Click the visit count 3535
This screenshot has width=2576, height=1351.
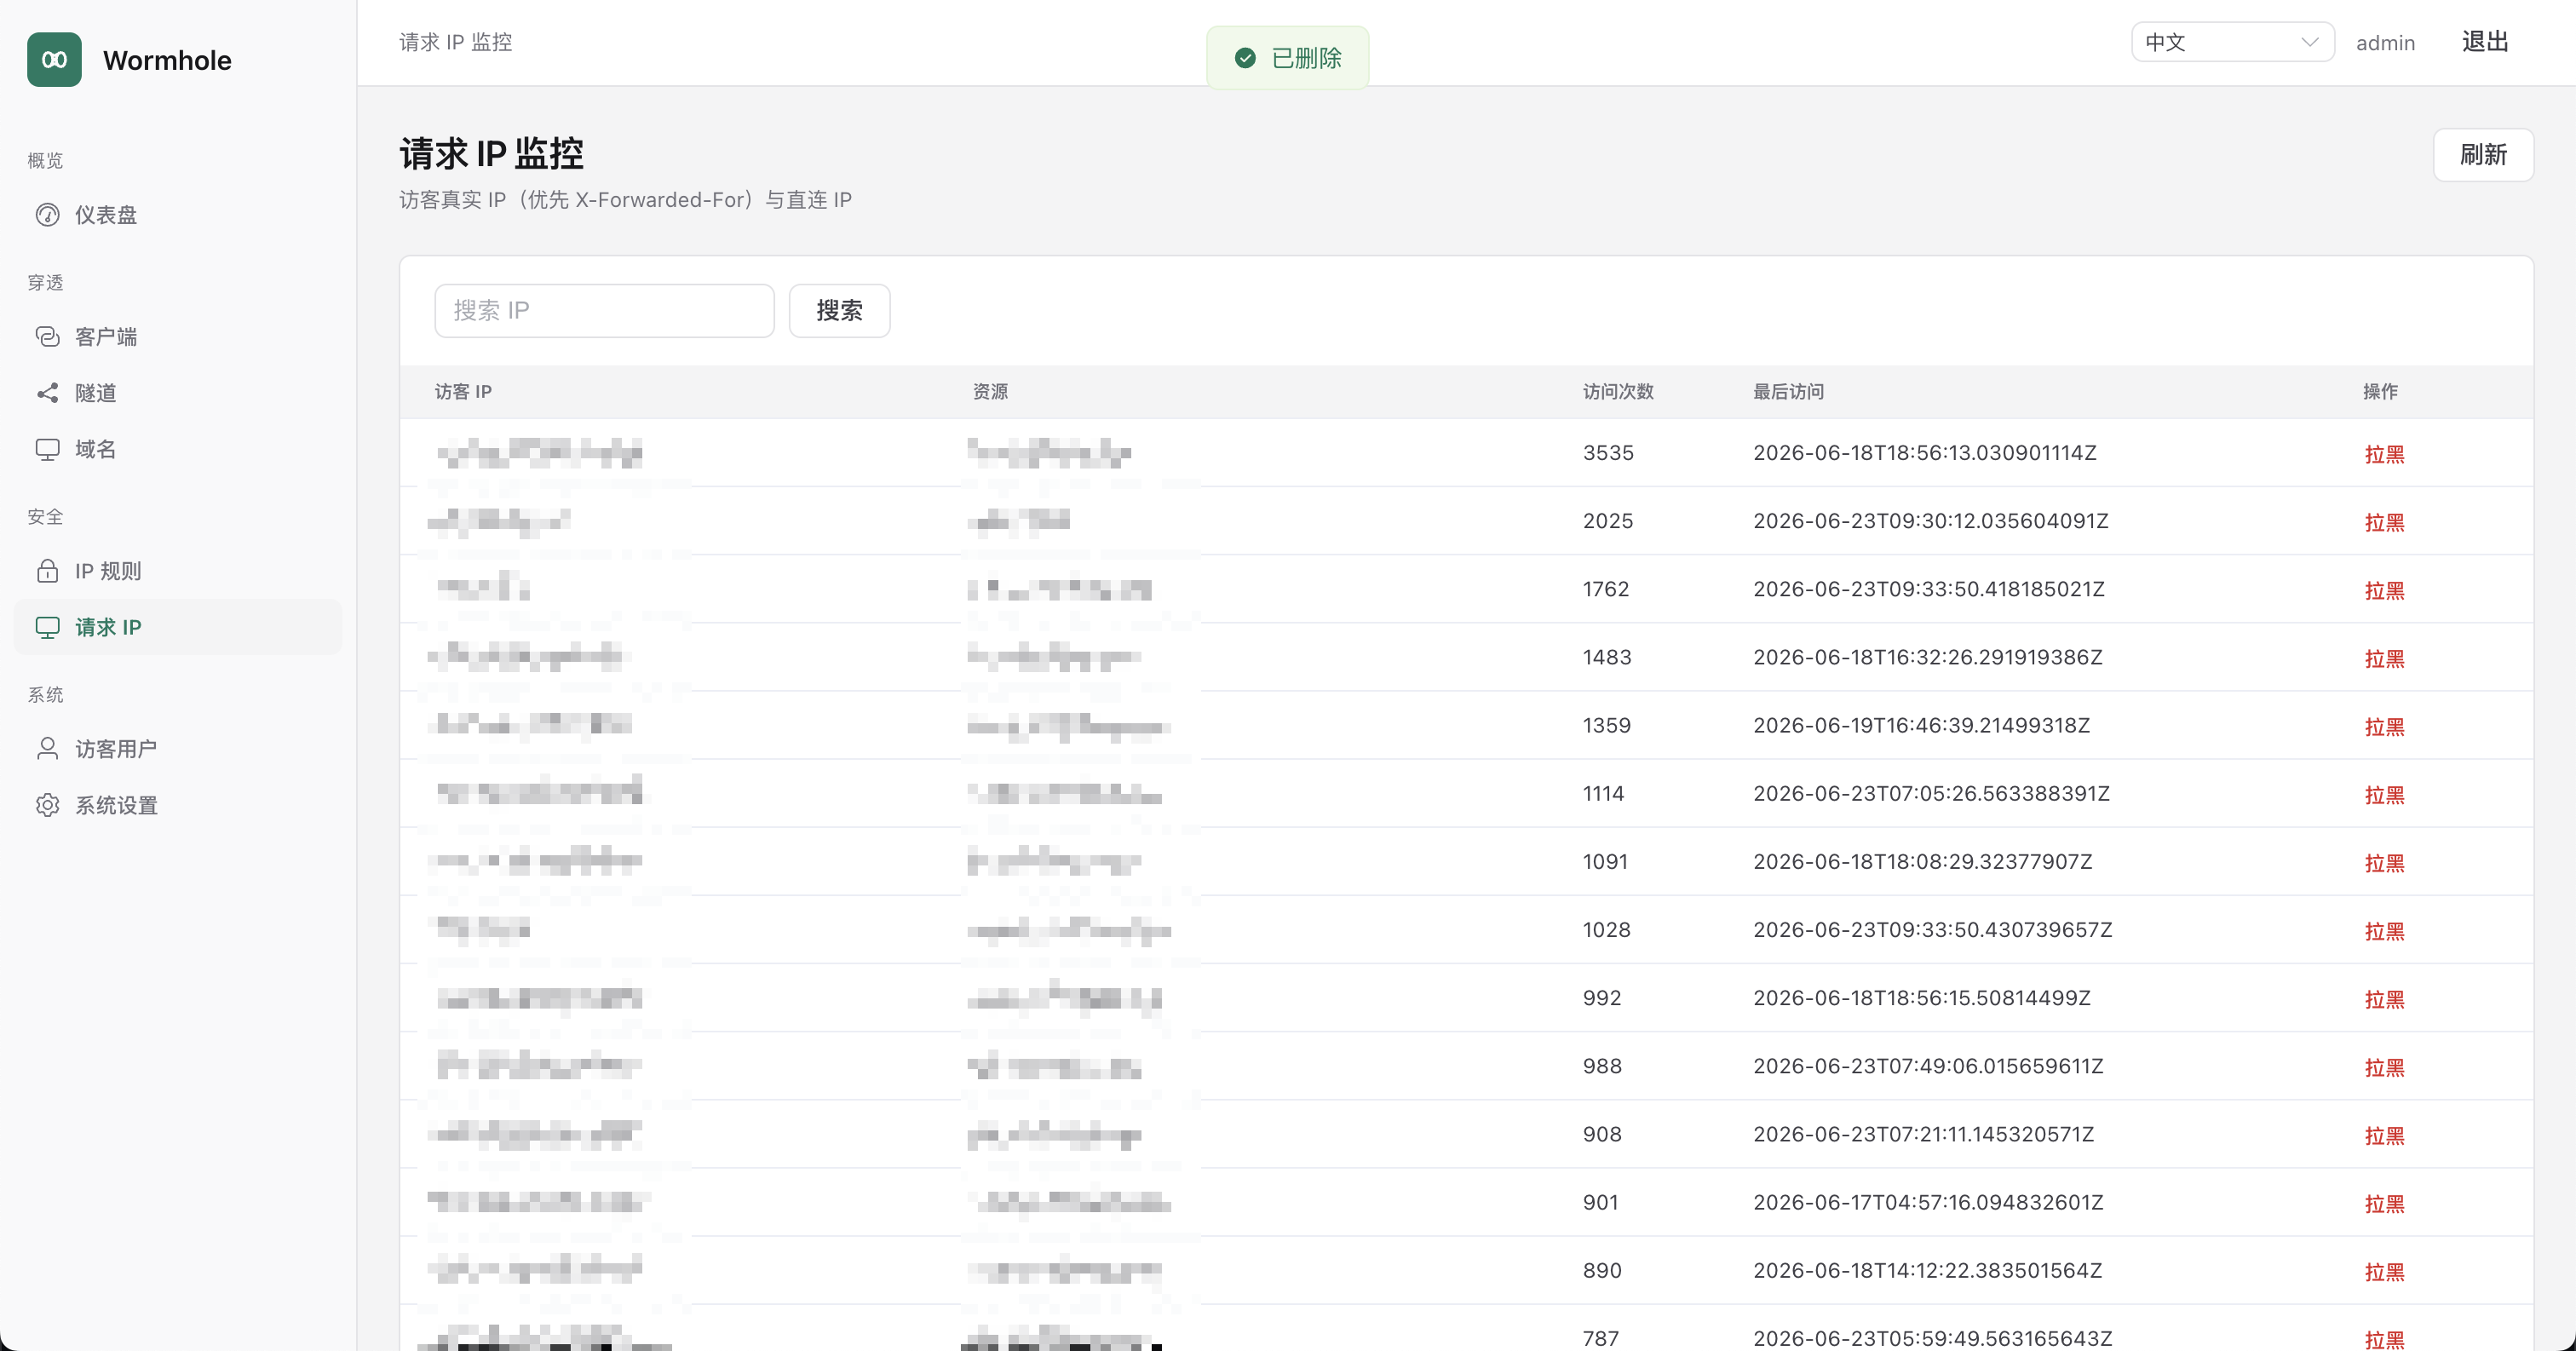click(1608, 453)
